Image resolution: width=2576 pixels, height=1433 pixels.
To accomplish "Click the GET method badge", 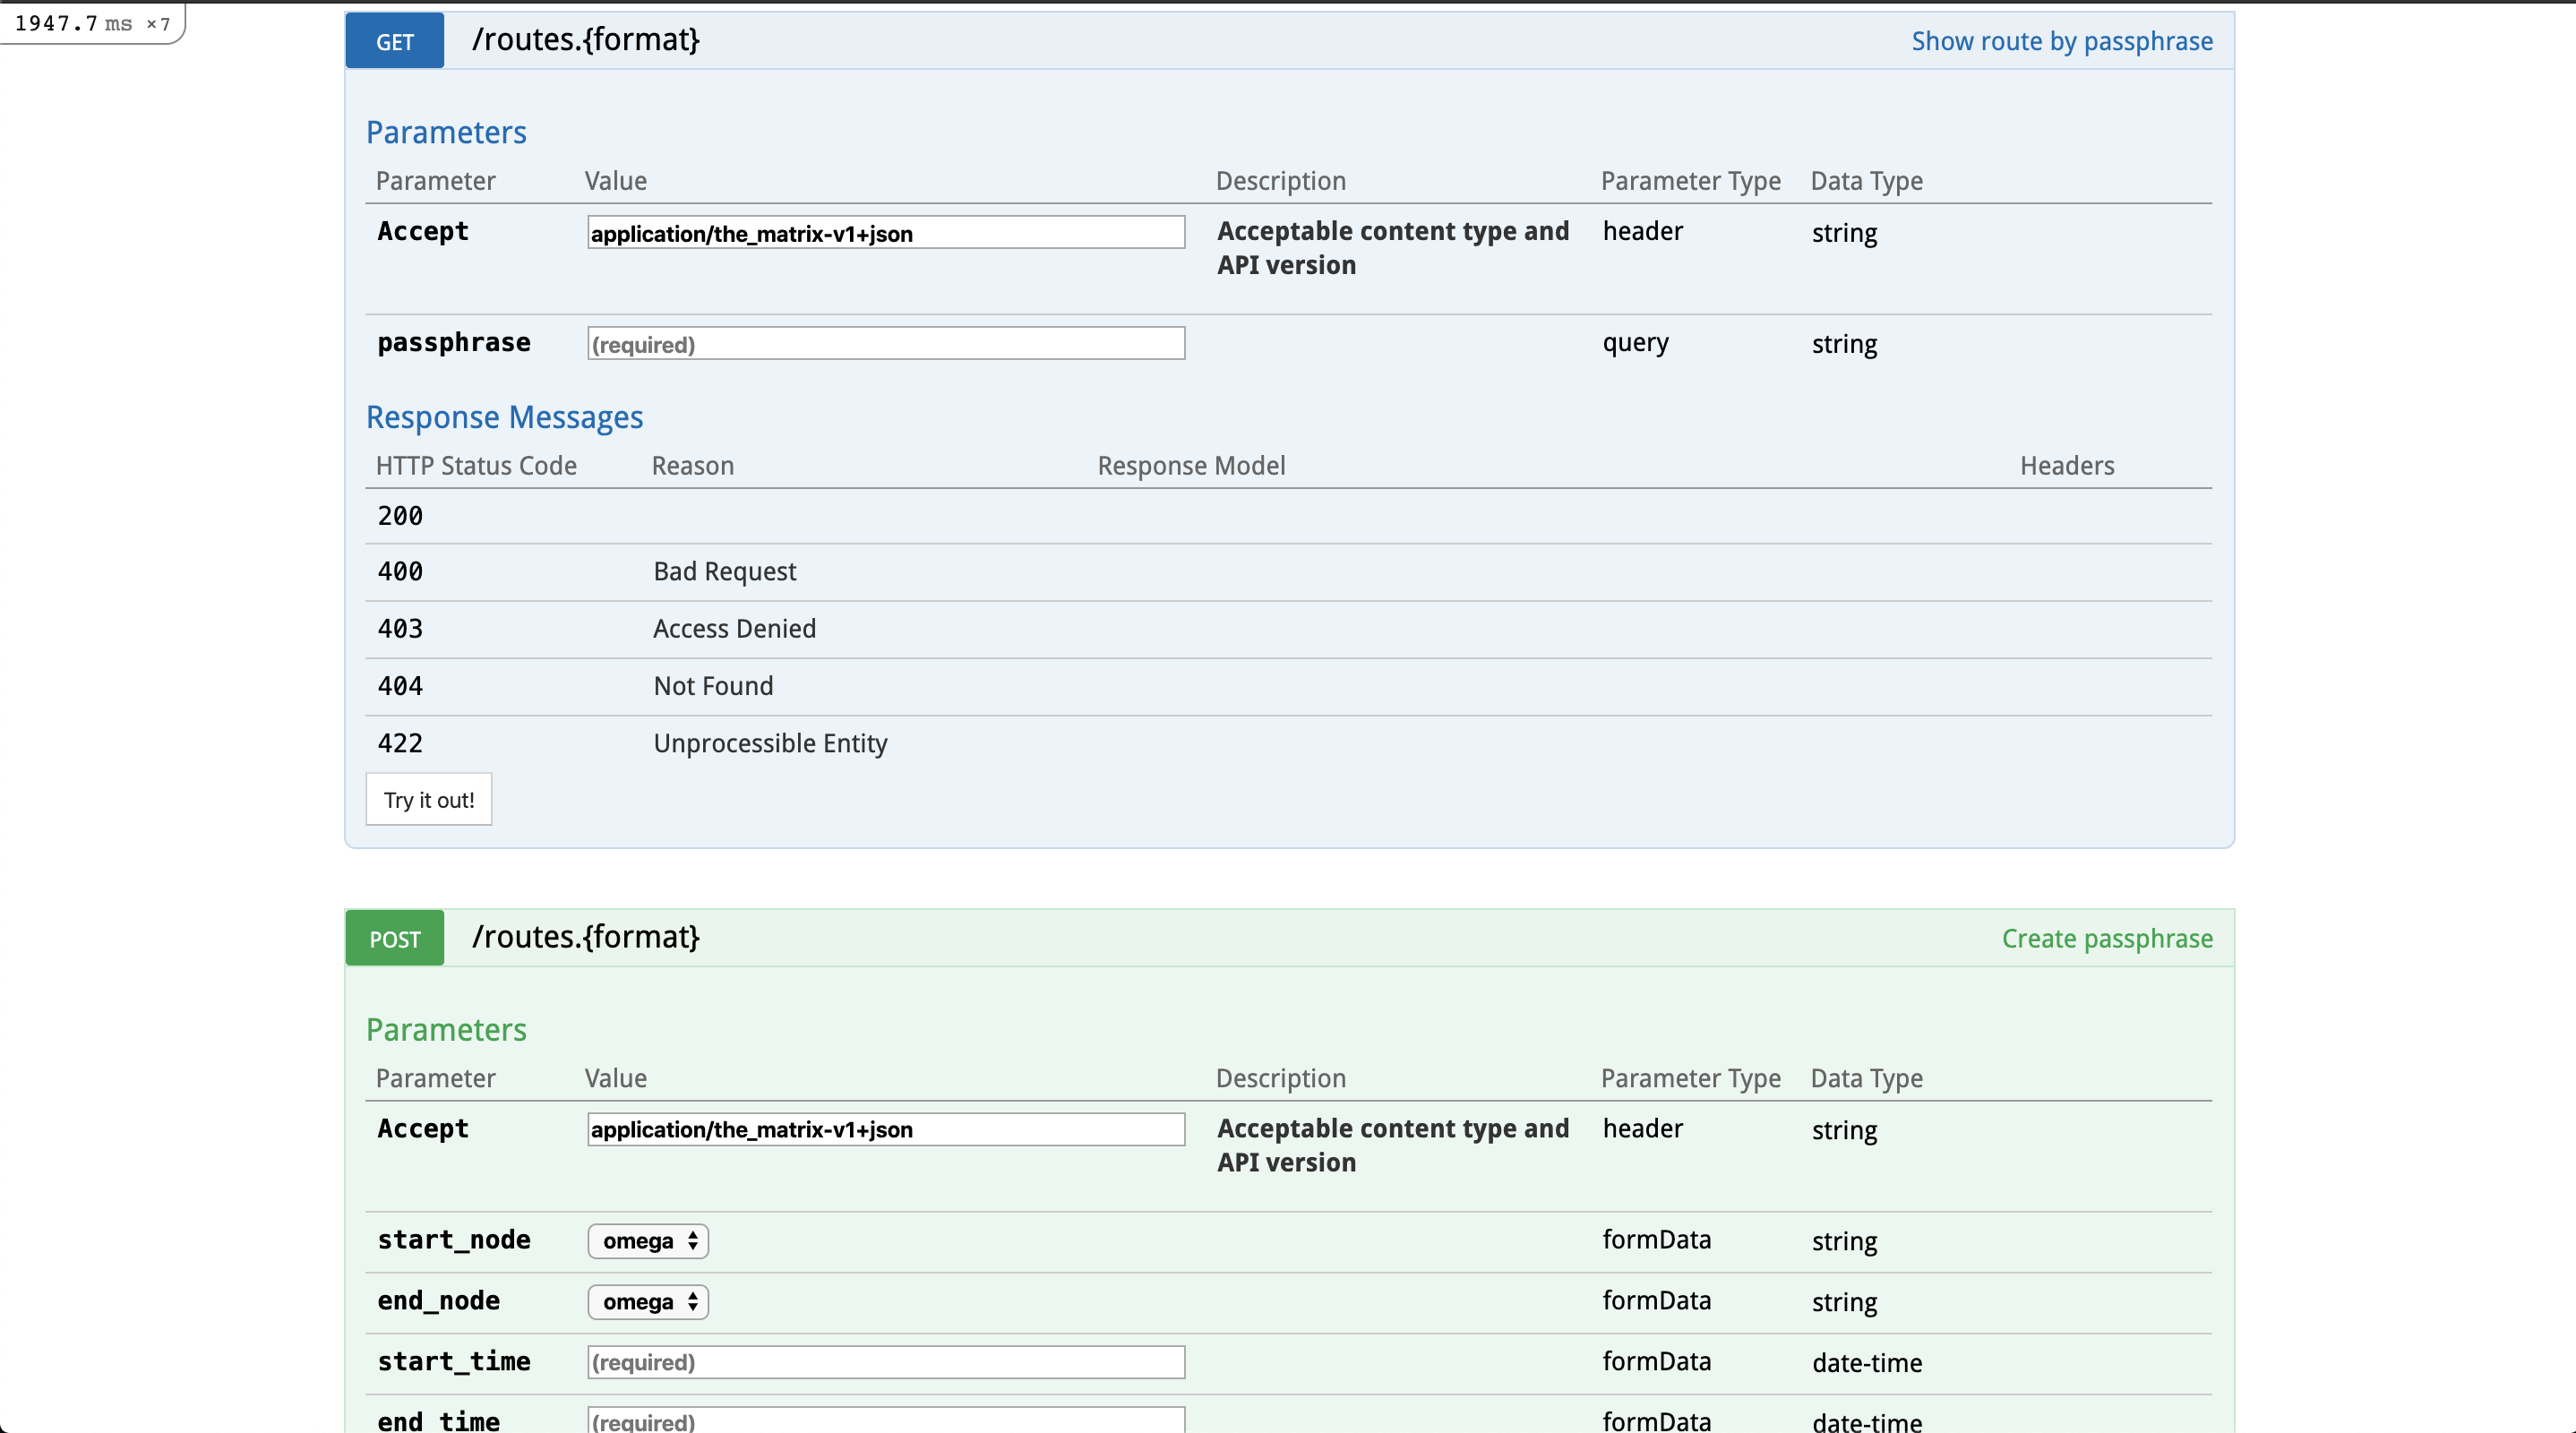I will (x=394, y=41).
